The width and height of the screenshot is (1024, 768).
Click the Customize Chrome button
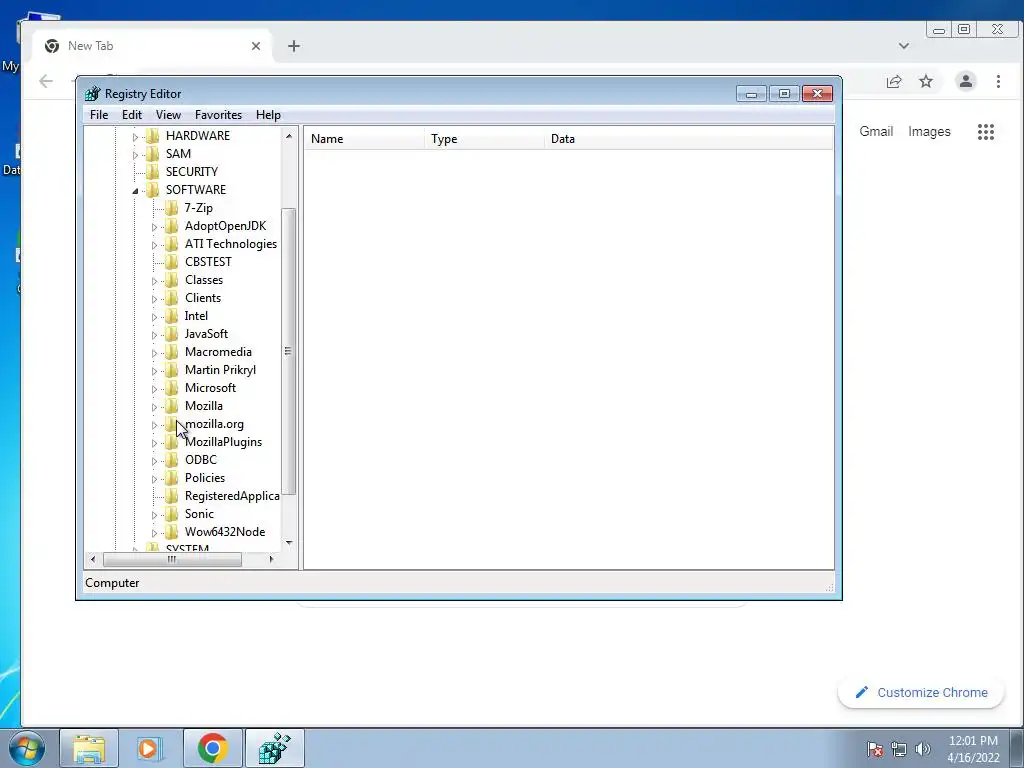pyautogui.click(x=921, y=692)
